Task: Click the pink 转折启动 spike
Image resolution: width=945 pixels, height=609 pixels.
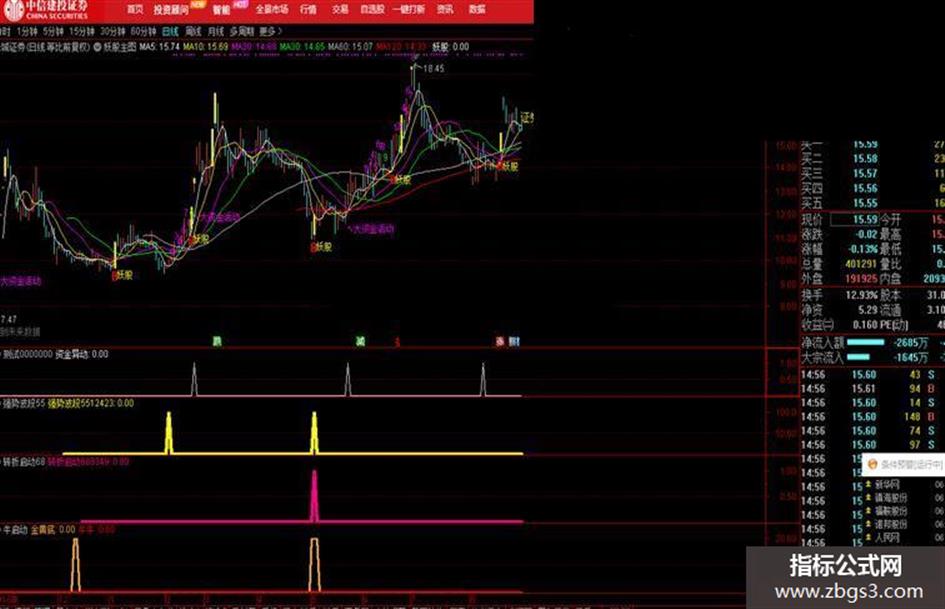Action: (x=314, y=496)
